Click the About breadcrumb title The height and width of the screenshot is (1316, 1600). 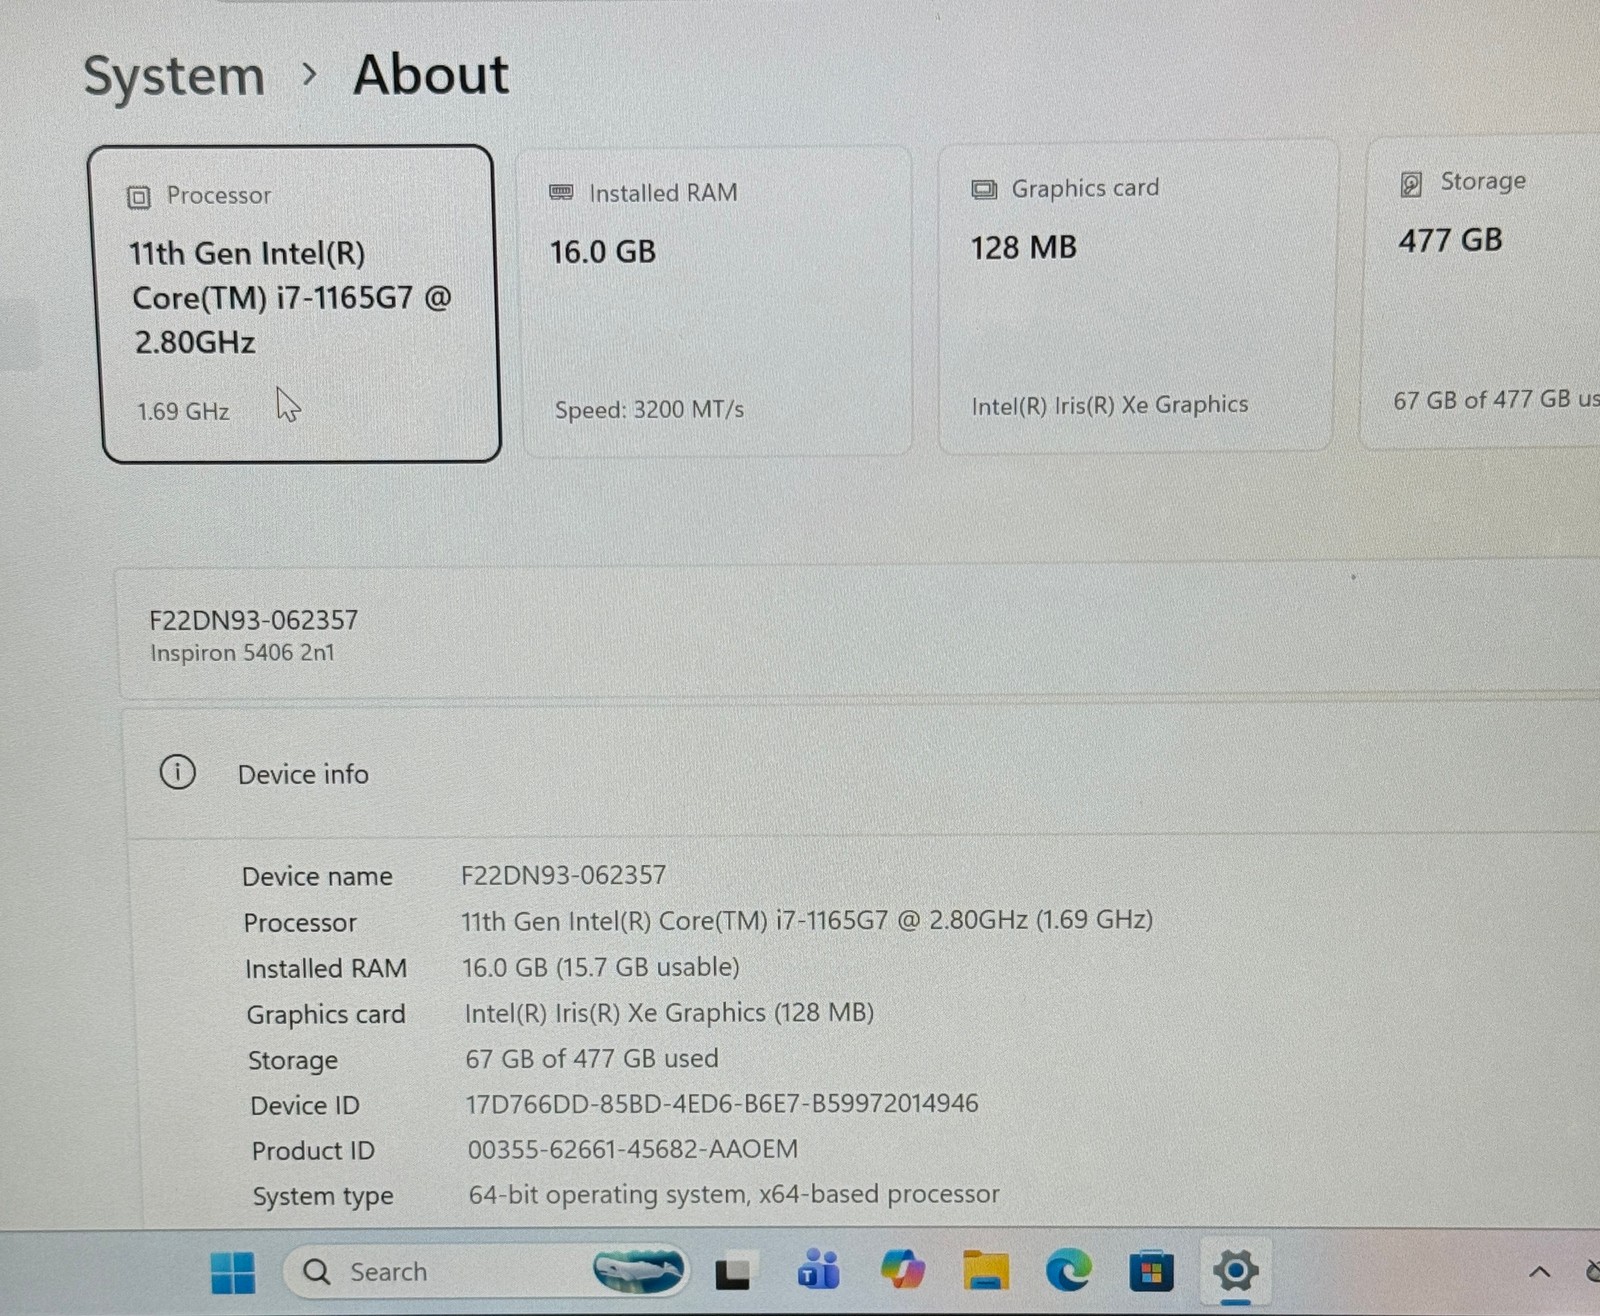431,75
